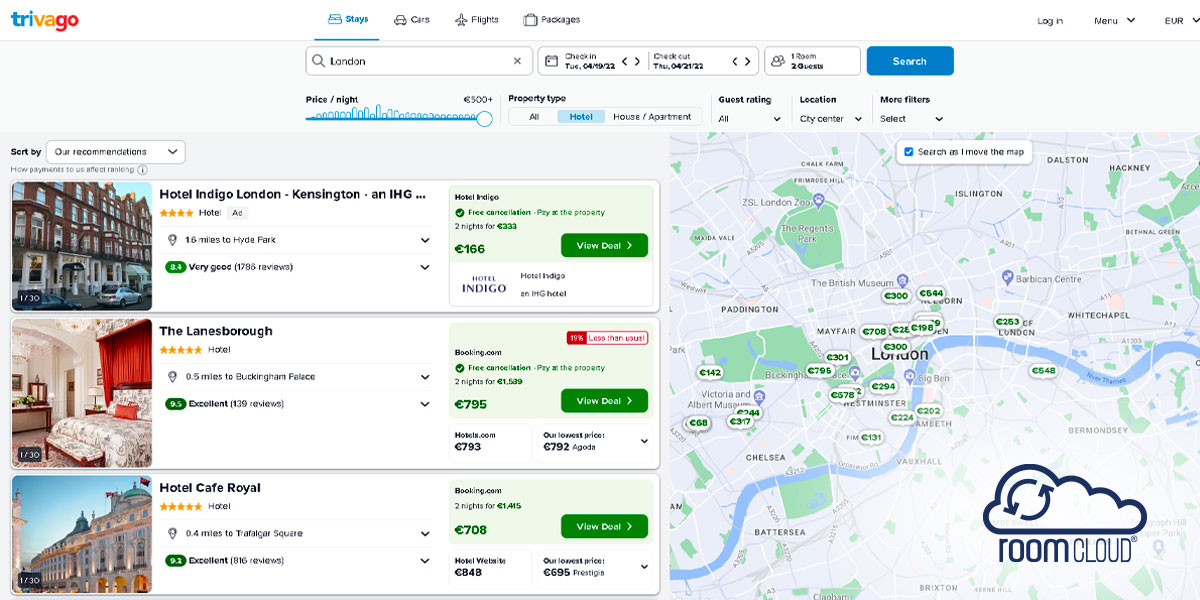
Task: Open the Hotel Indigo photo thumbnail
Action: [x=82, y=246]
